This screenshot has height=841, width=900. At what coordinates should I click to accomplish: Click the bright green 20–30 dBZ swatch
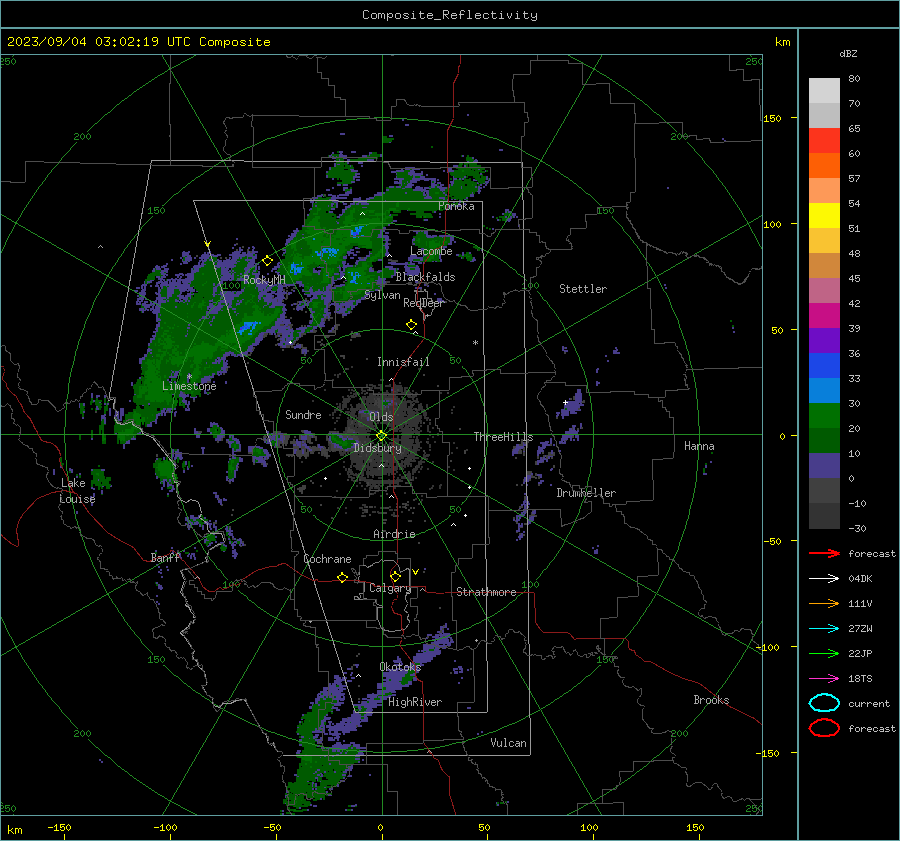(x=824, y=415)
